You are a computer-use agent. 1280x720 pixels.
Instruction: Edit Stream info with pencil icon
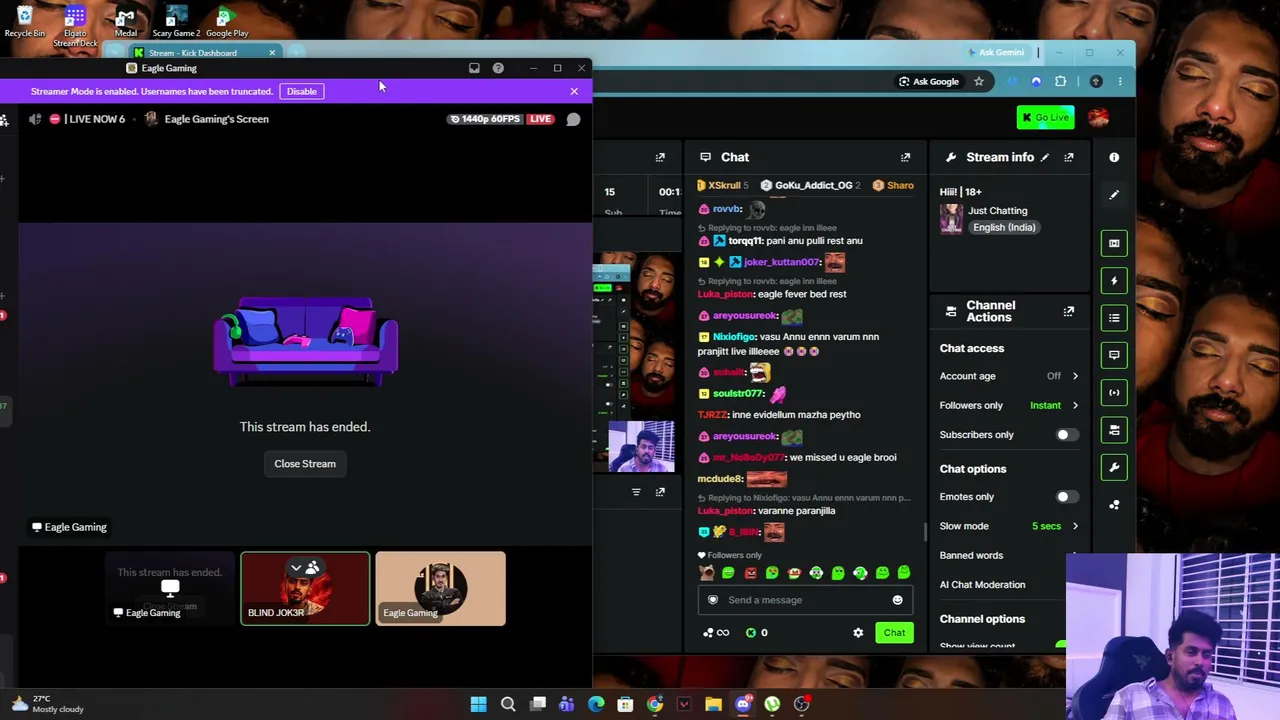[1045, 157]
